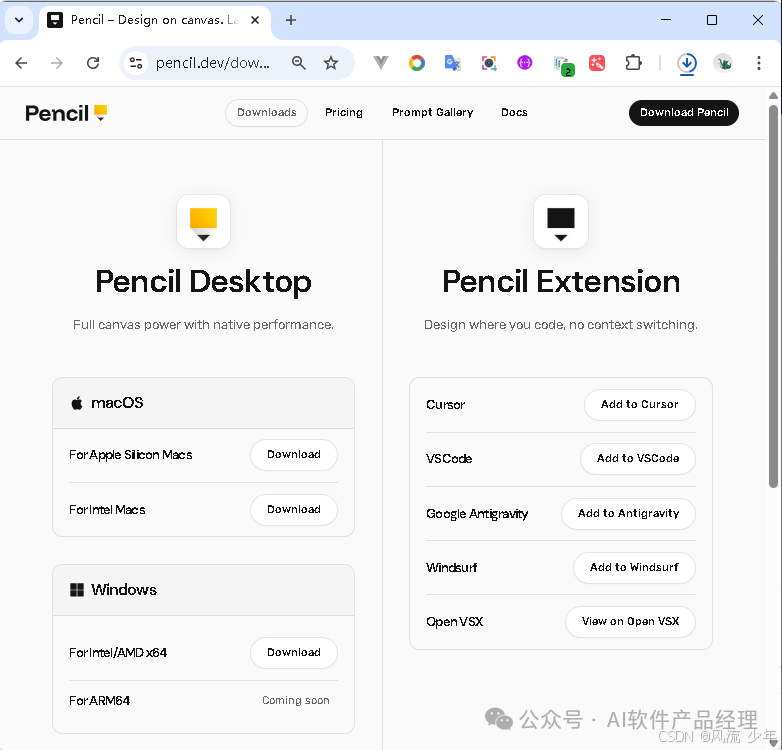Open the colorful ring extension icon
The width and height of the screenshot is (782, 750).
(x=417, y=63)
